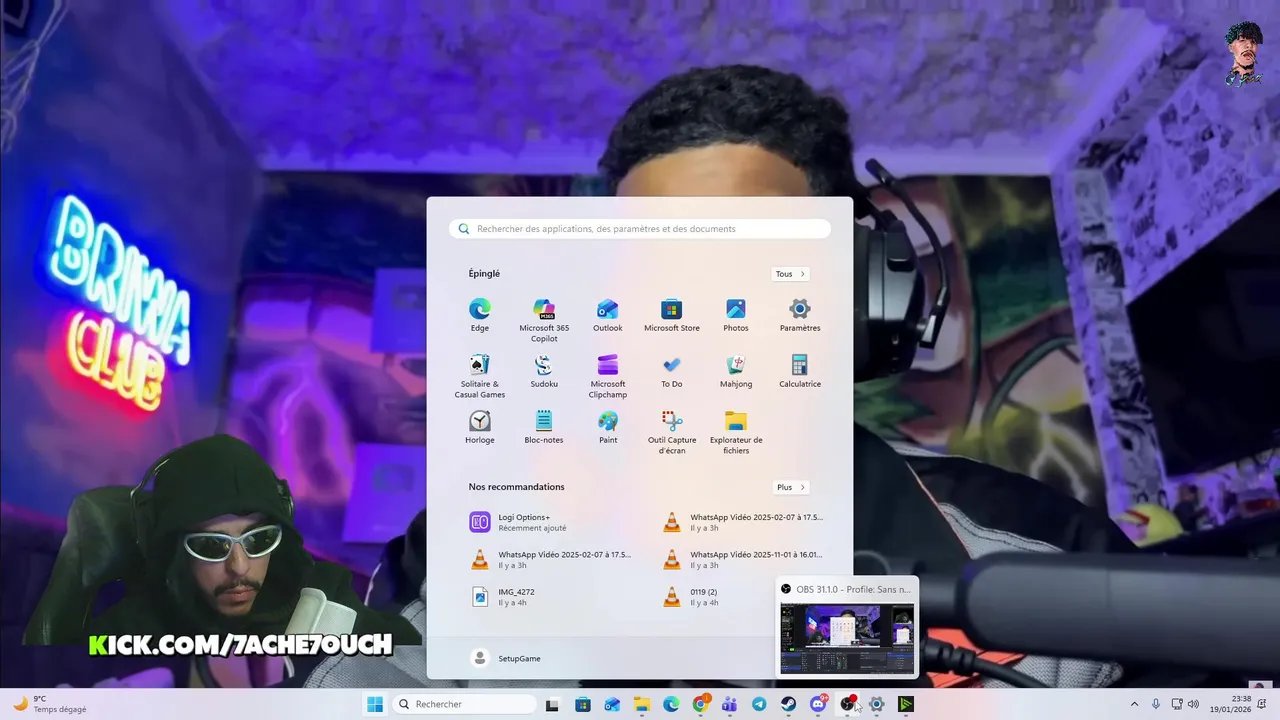Open Bloc-notes
The width and height of the screenshot is (1280, 720).
pos(544,427)
